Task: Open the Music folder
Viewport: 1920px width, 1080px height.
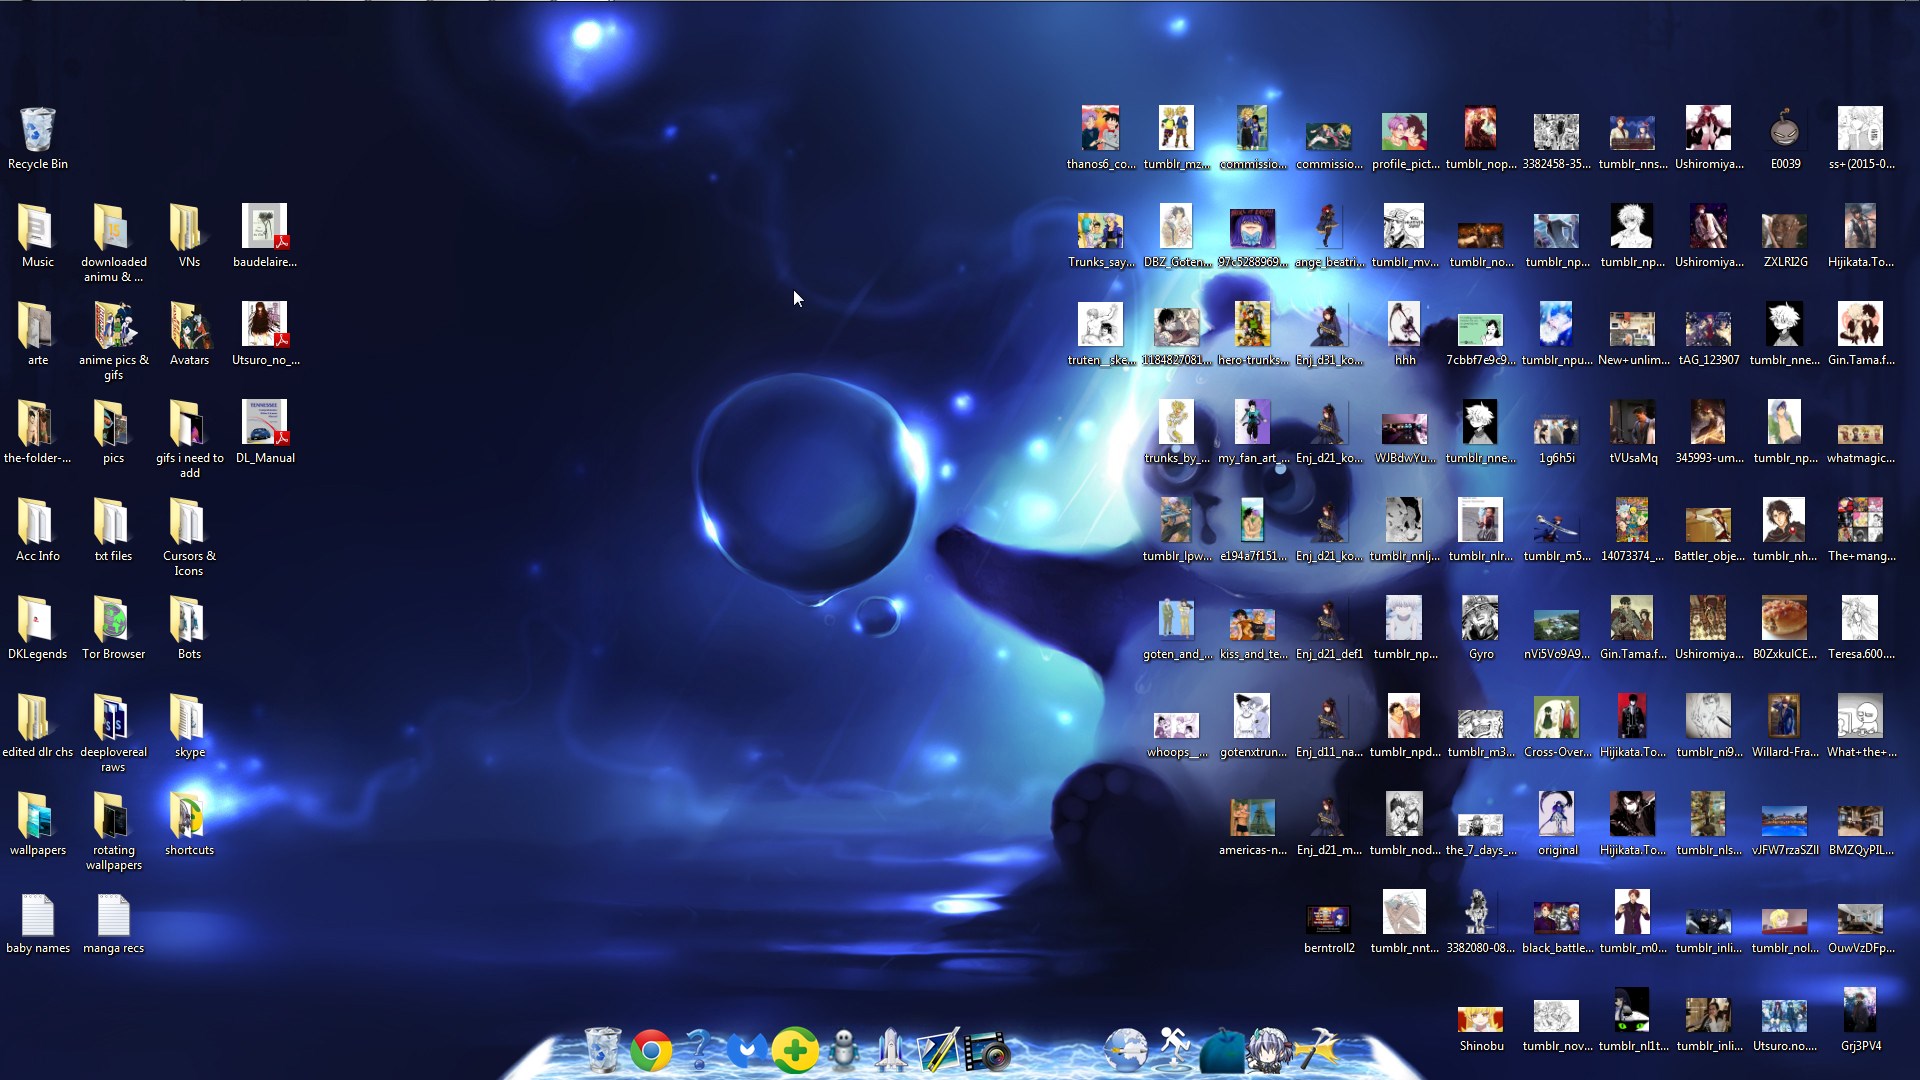Action: coord(37,236)
